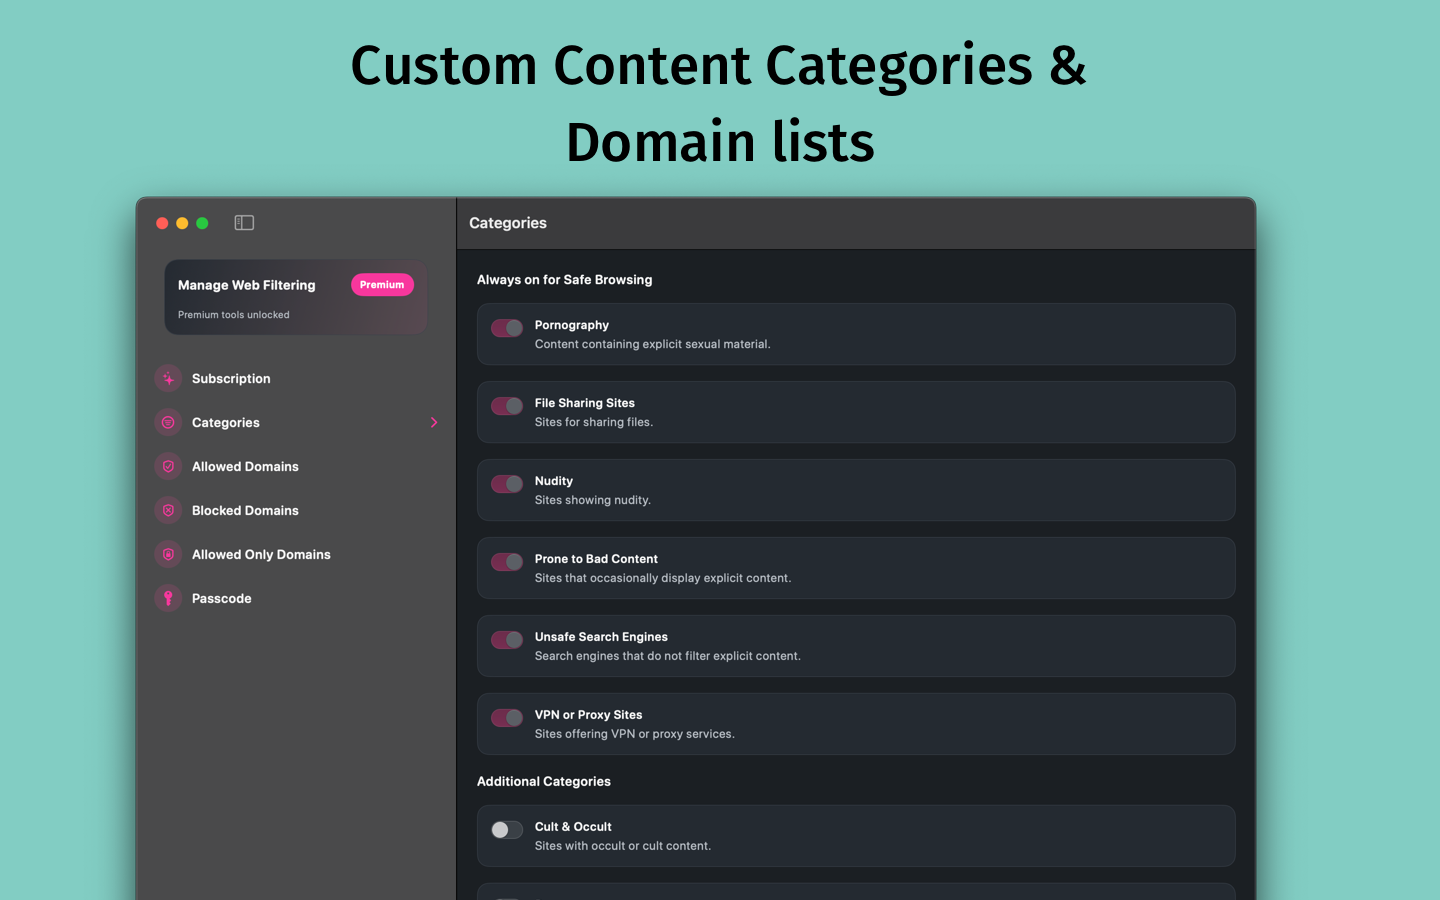Click the red close window button
This screenshot has width=1440, height=900.
(x=162, y=223)
